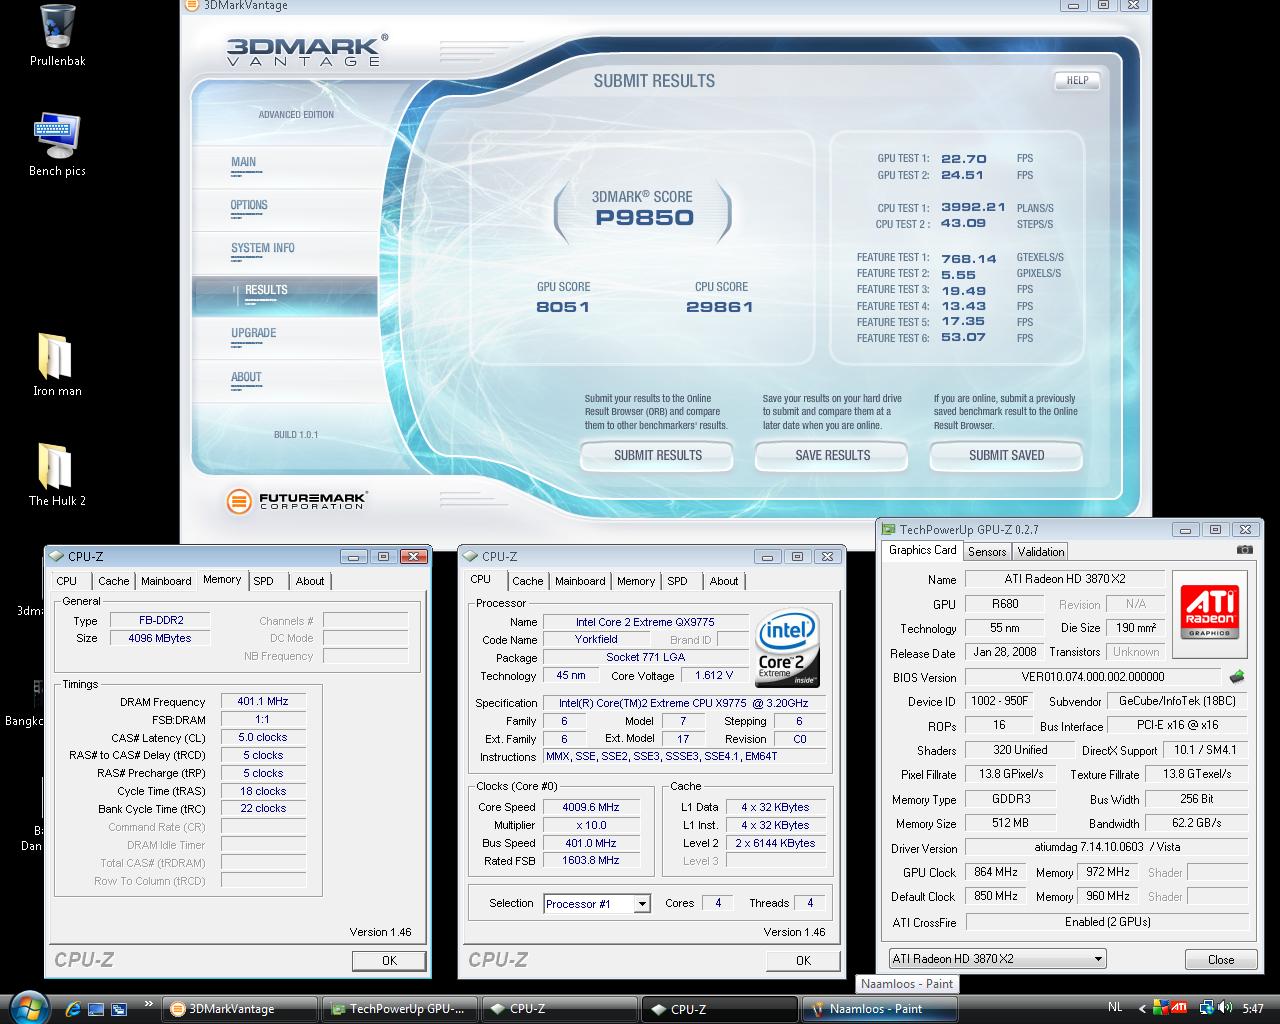
Task: Open the Processor #1 selection dropdown
Action: click(x=597, y=903)
